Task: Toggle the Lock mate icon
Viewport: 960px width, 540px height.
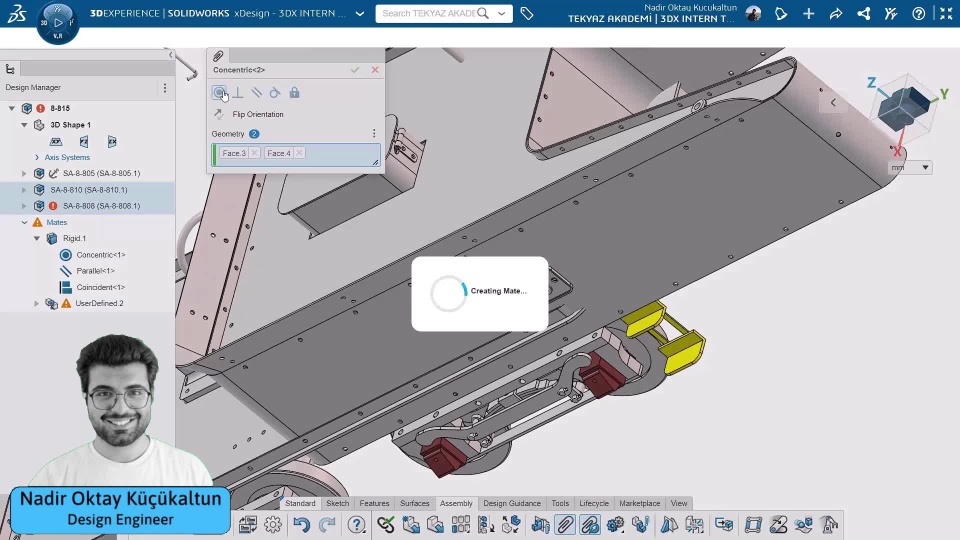Action: tap(294, 93)
